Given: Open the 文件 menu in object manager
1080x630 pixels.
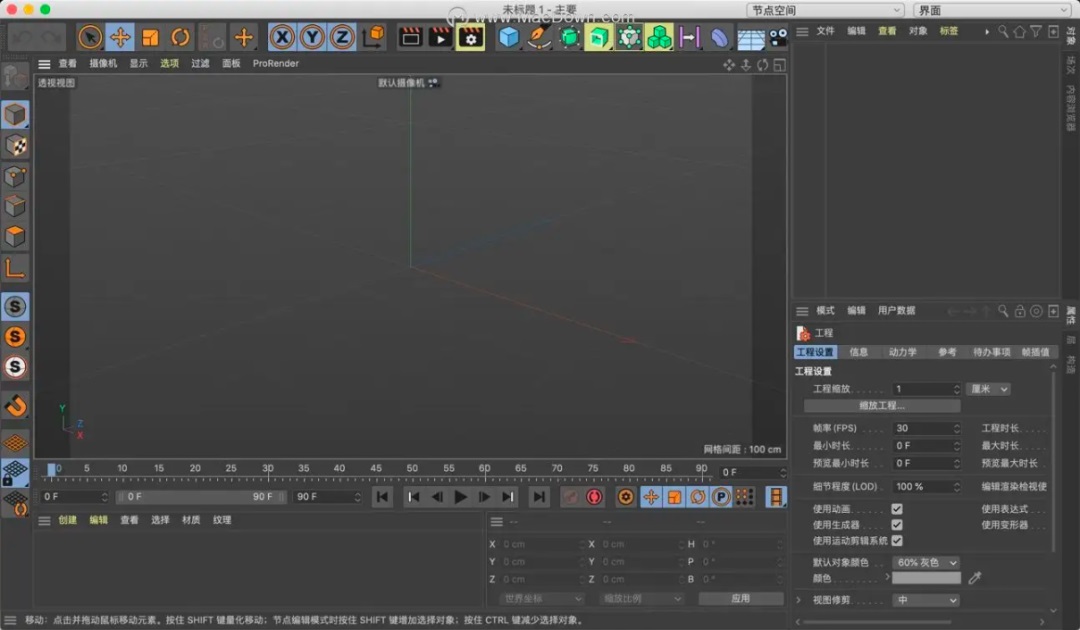Looking at the screenshot, I should coord(825,31).
